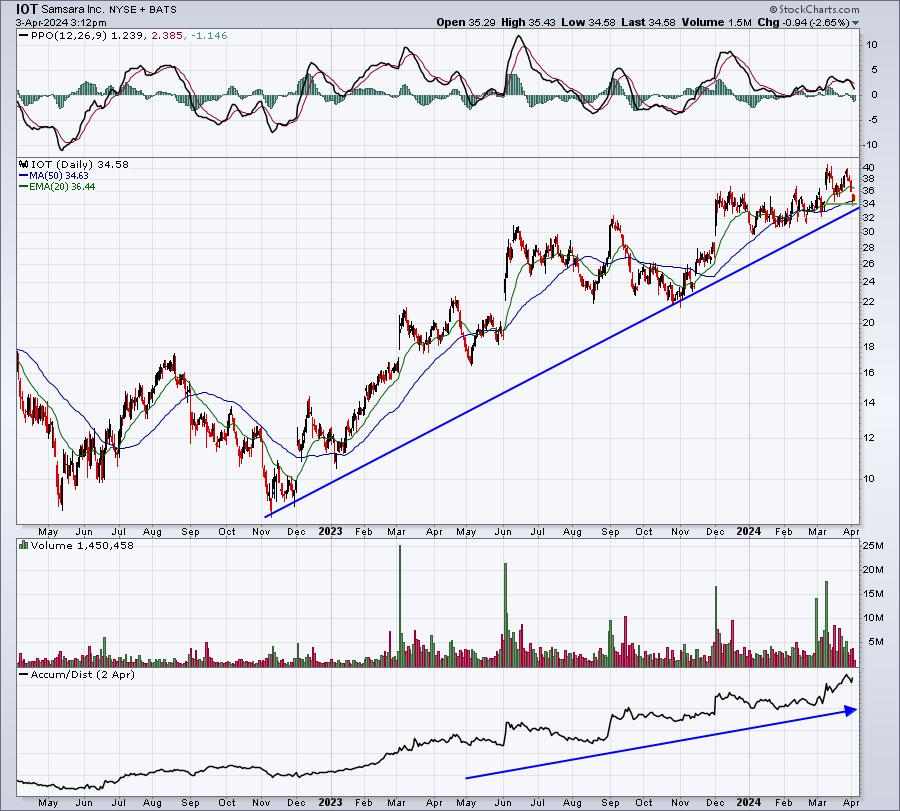
Task: Click the tallest March 2023 volume spike
Action: [x=400, y=606]
